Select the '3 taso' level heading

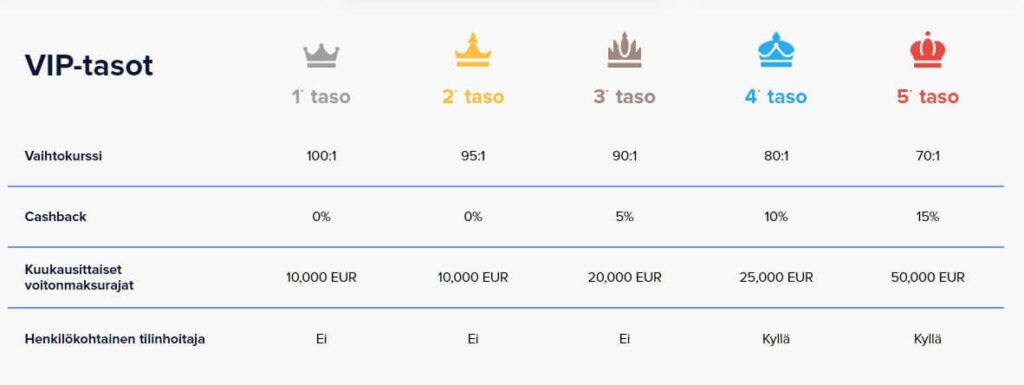click(624, 97)
